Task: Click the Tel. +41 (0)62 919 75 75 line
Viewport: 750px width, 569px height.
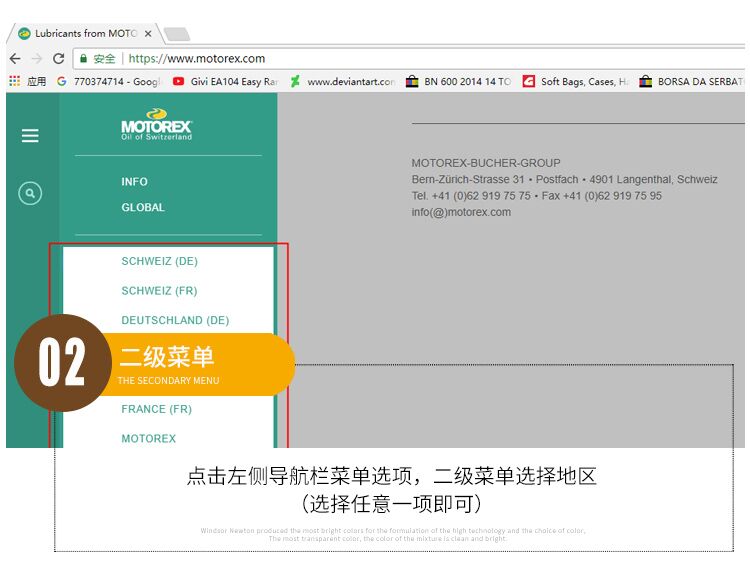Action: (x=537, y=196)
